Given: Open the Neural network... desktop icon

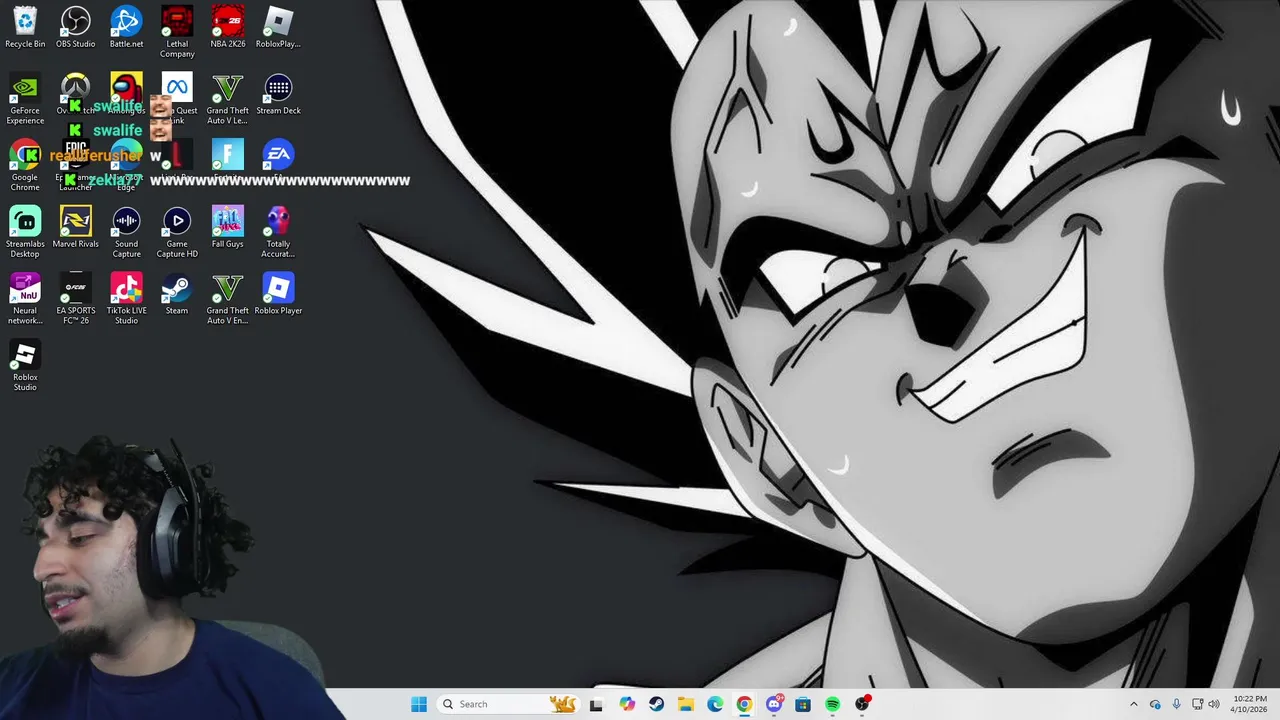Looking at the screenshot, I should pyautogui.click(x=25, y=299).
